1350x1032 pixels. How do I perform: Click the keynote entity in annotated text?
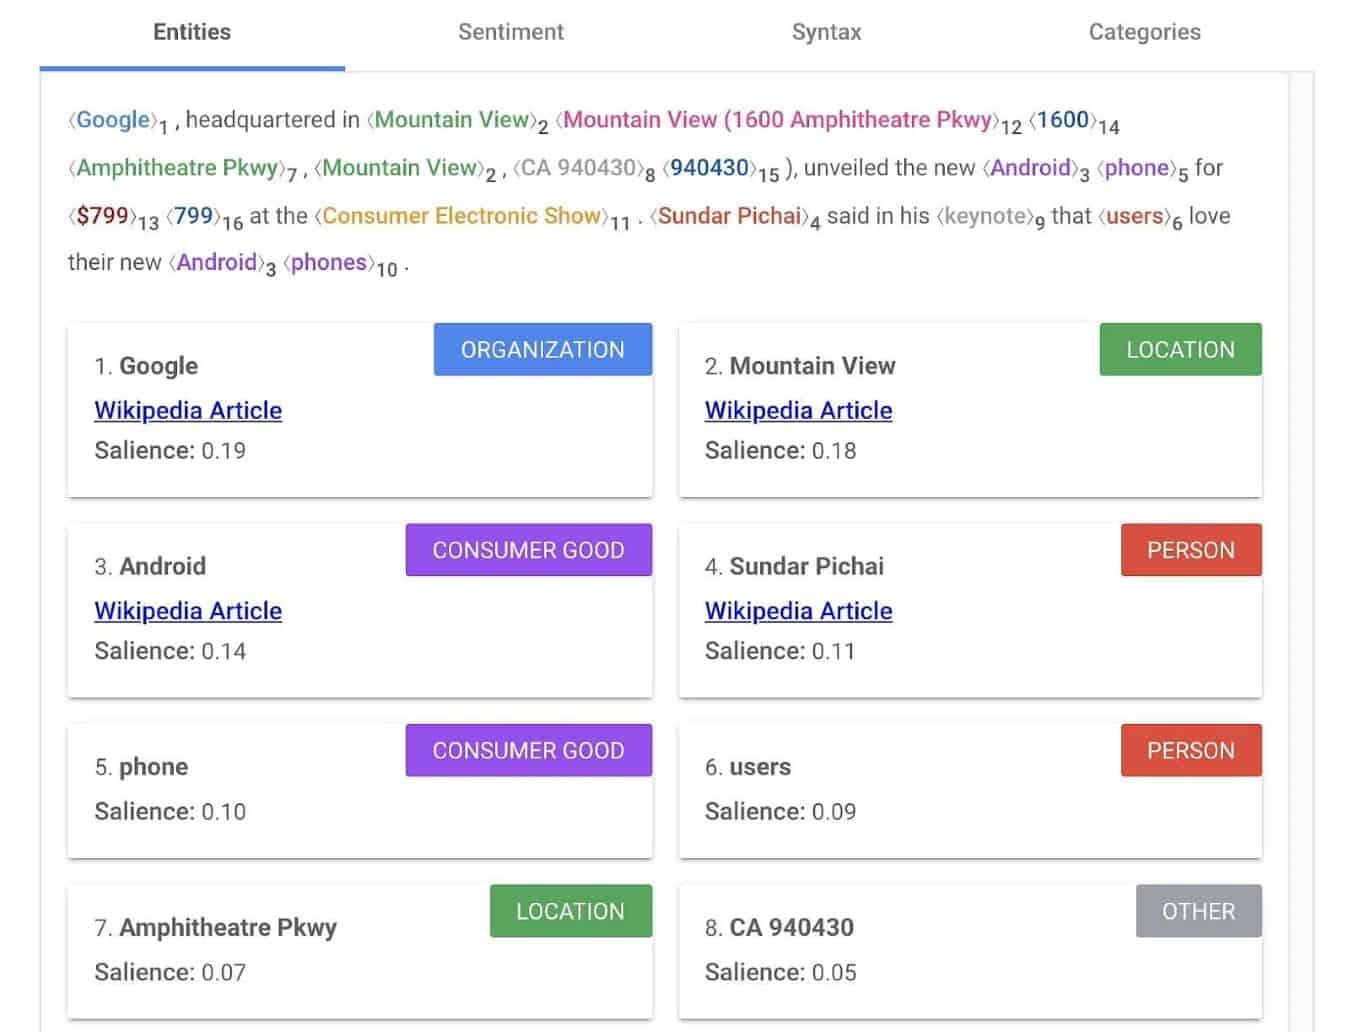click(x=986, y=216)
